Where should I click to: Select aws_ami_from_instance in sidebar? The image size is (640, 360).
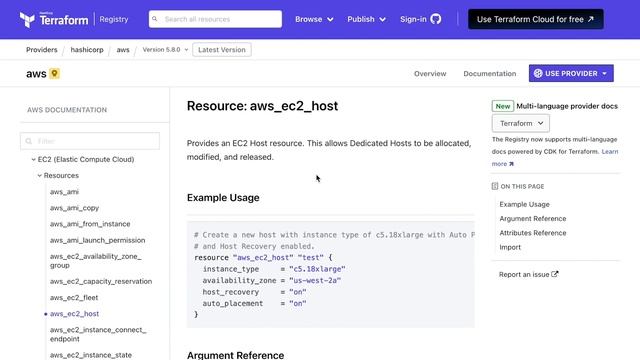pyautogui.click(x=90, y=224)
